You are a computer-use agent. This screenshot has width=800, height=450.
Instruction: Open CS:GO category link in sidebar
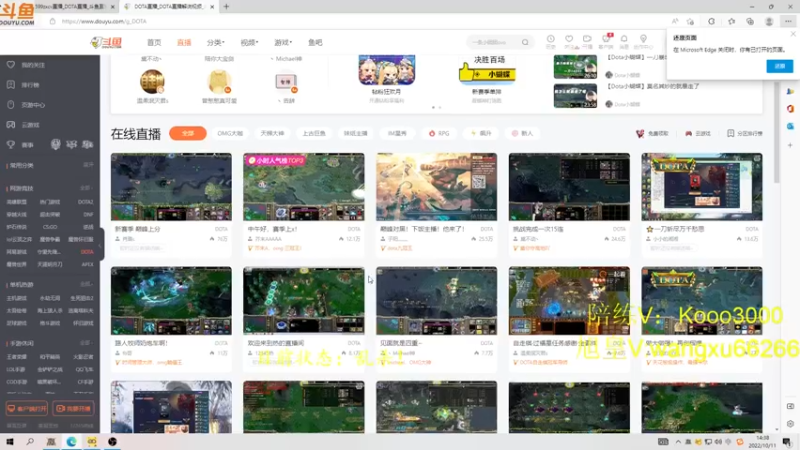tap(50, 227)
